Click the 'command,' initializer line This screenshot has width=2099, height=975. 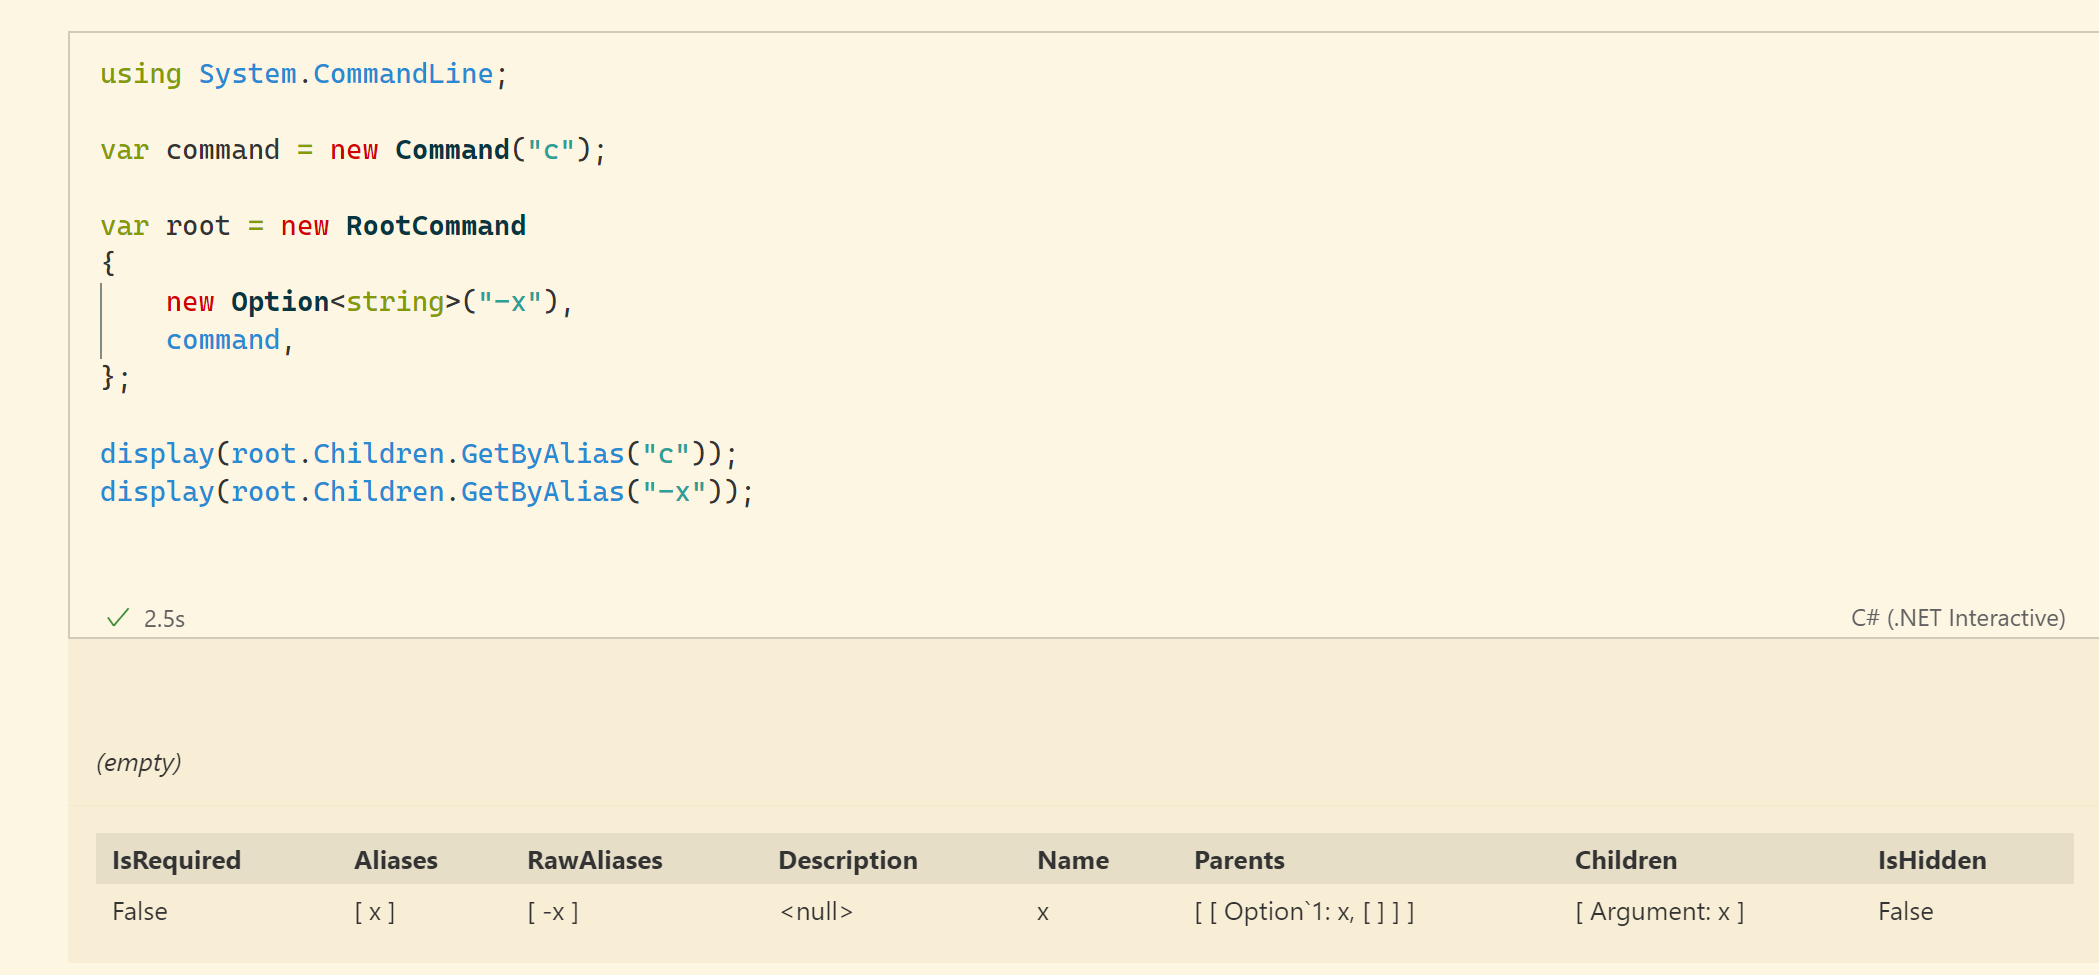230,340
